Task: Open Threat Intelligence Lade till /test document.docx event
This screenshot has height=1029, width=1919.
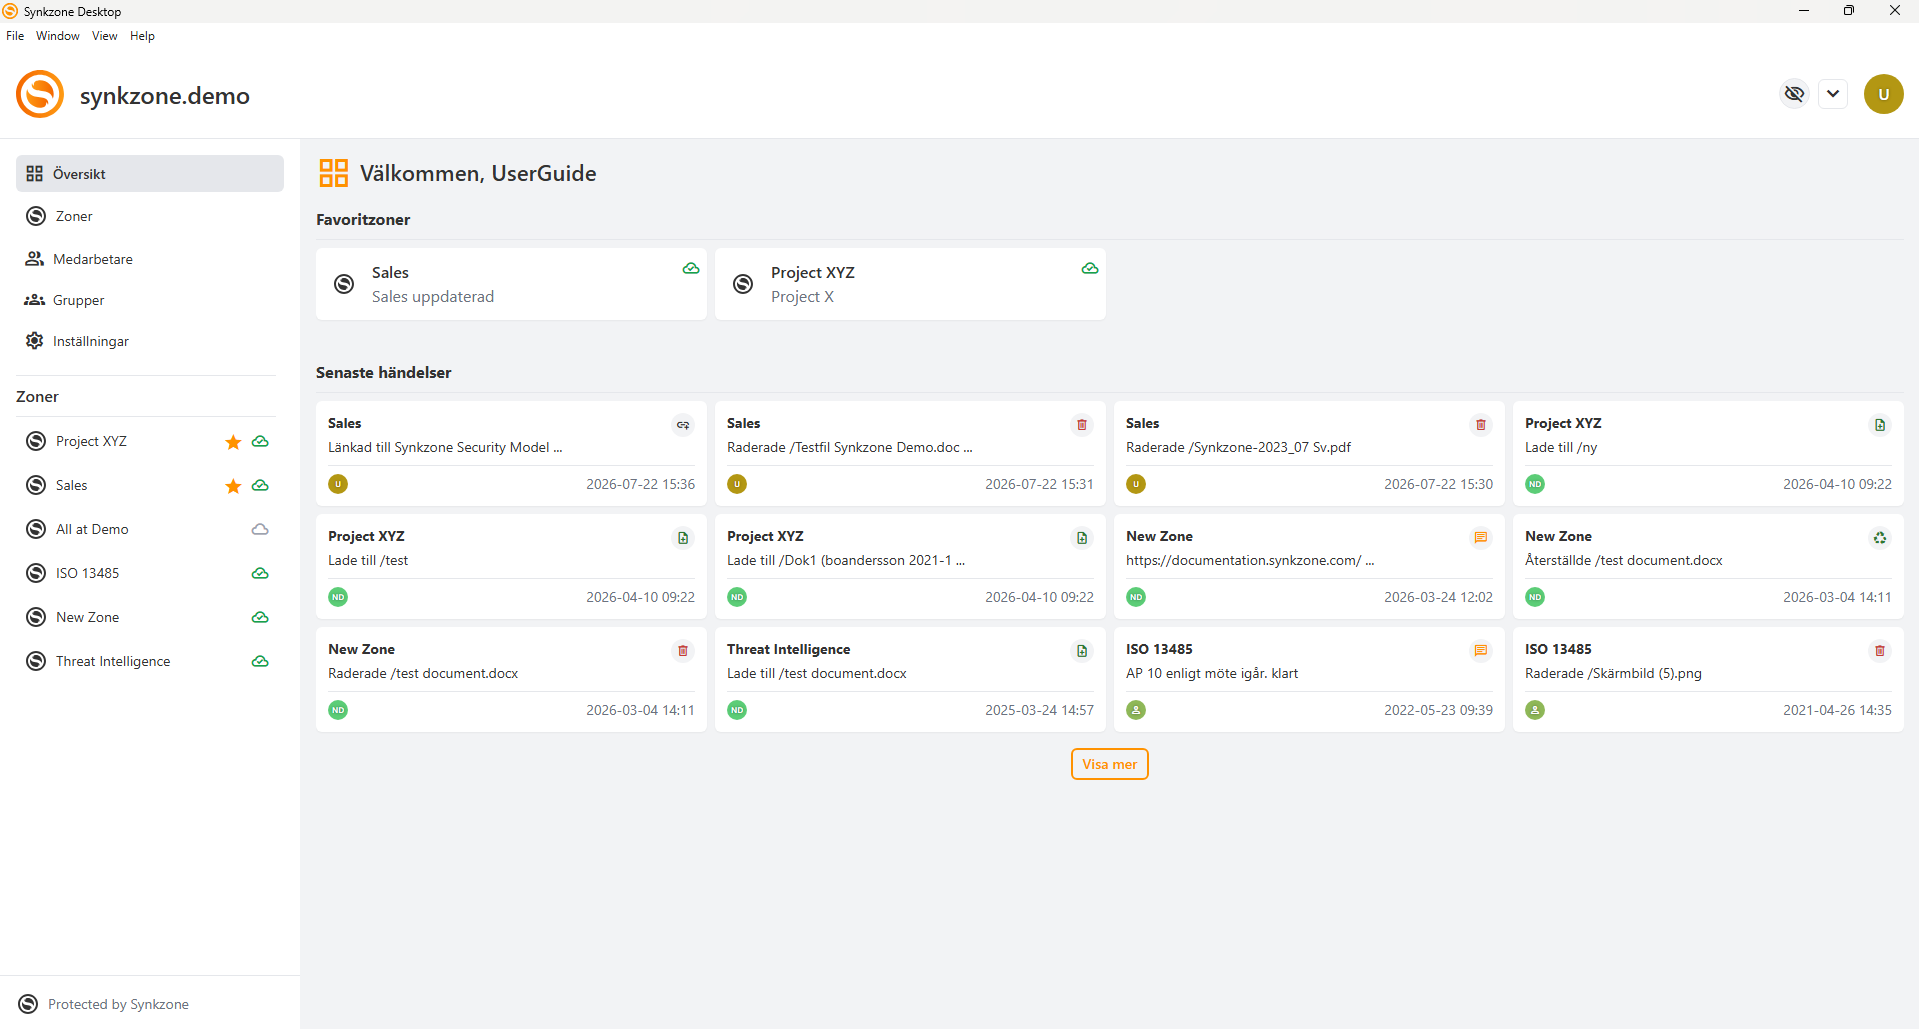Action: (x=910, y=680)
